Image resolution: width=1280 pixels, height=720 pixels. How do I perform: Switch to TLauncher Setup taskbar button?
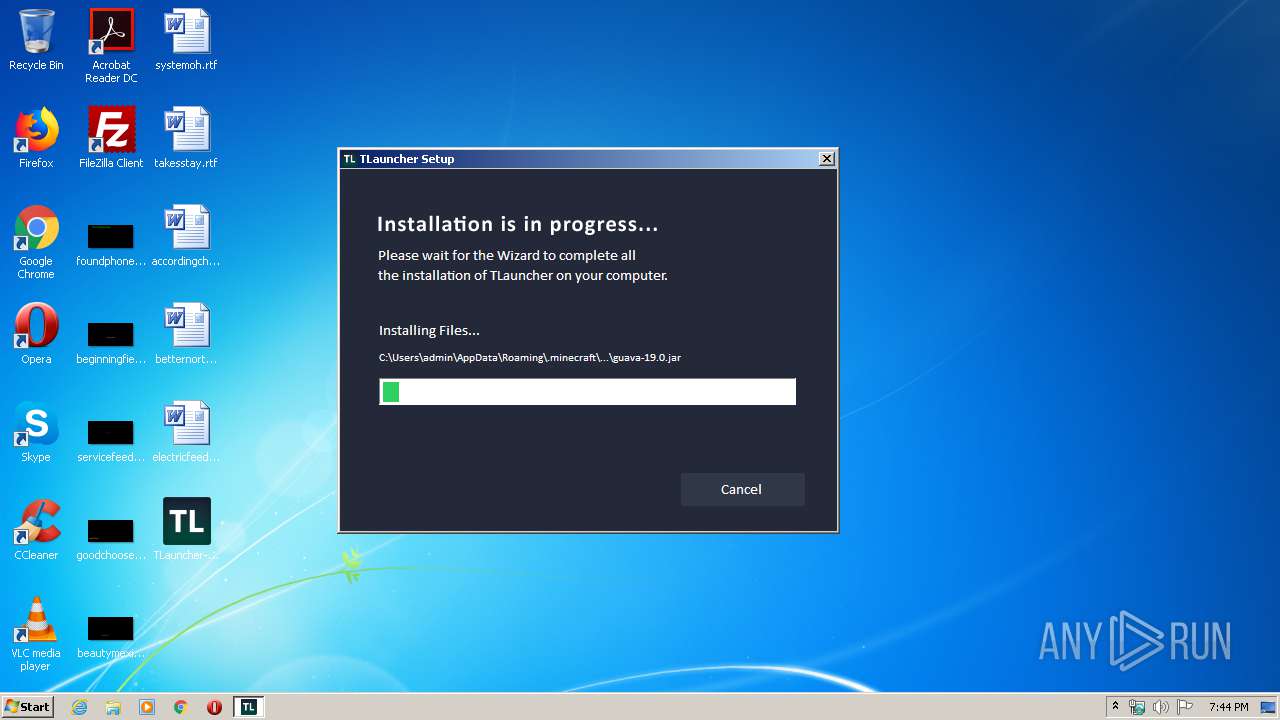249,707
